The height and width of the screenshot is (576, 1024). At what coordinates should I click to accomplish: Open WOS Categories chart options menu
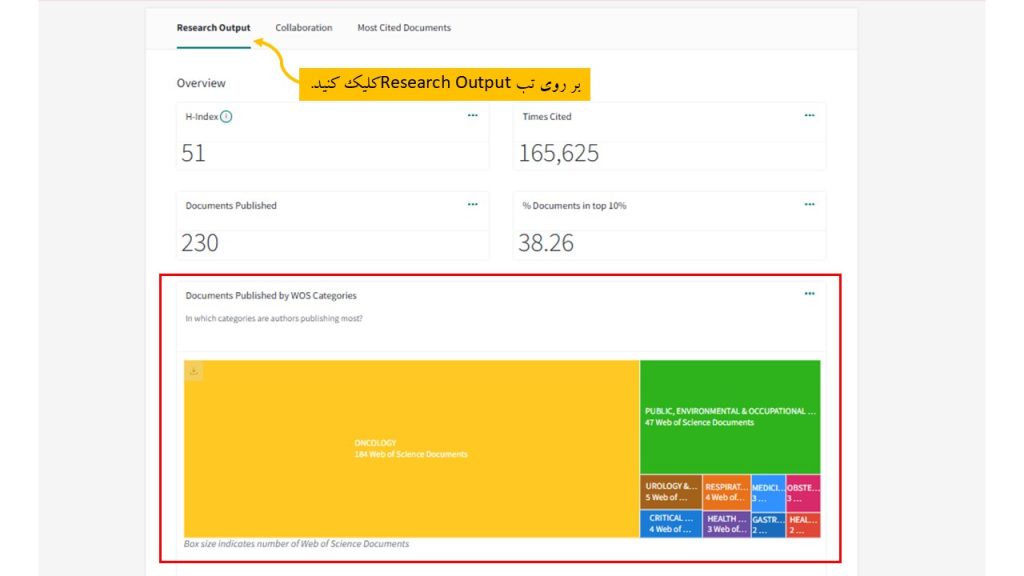tap(809, 294)
